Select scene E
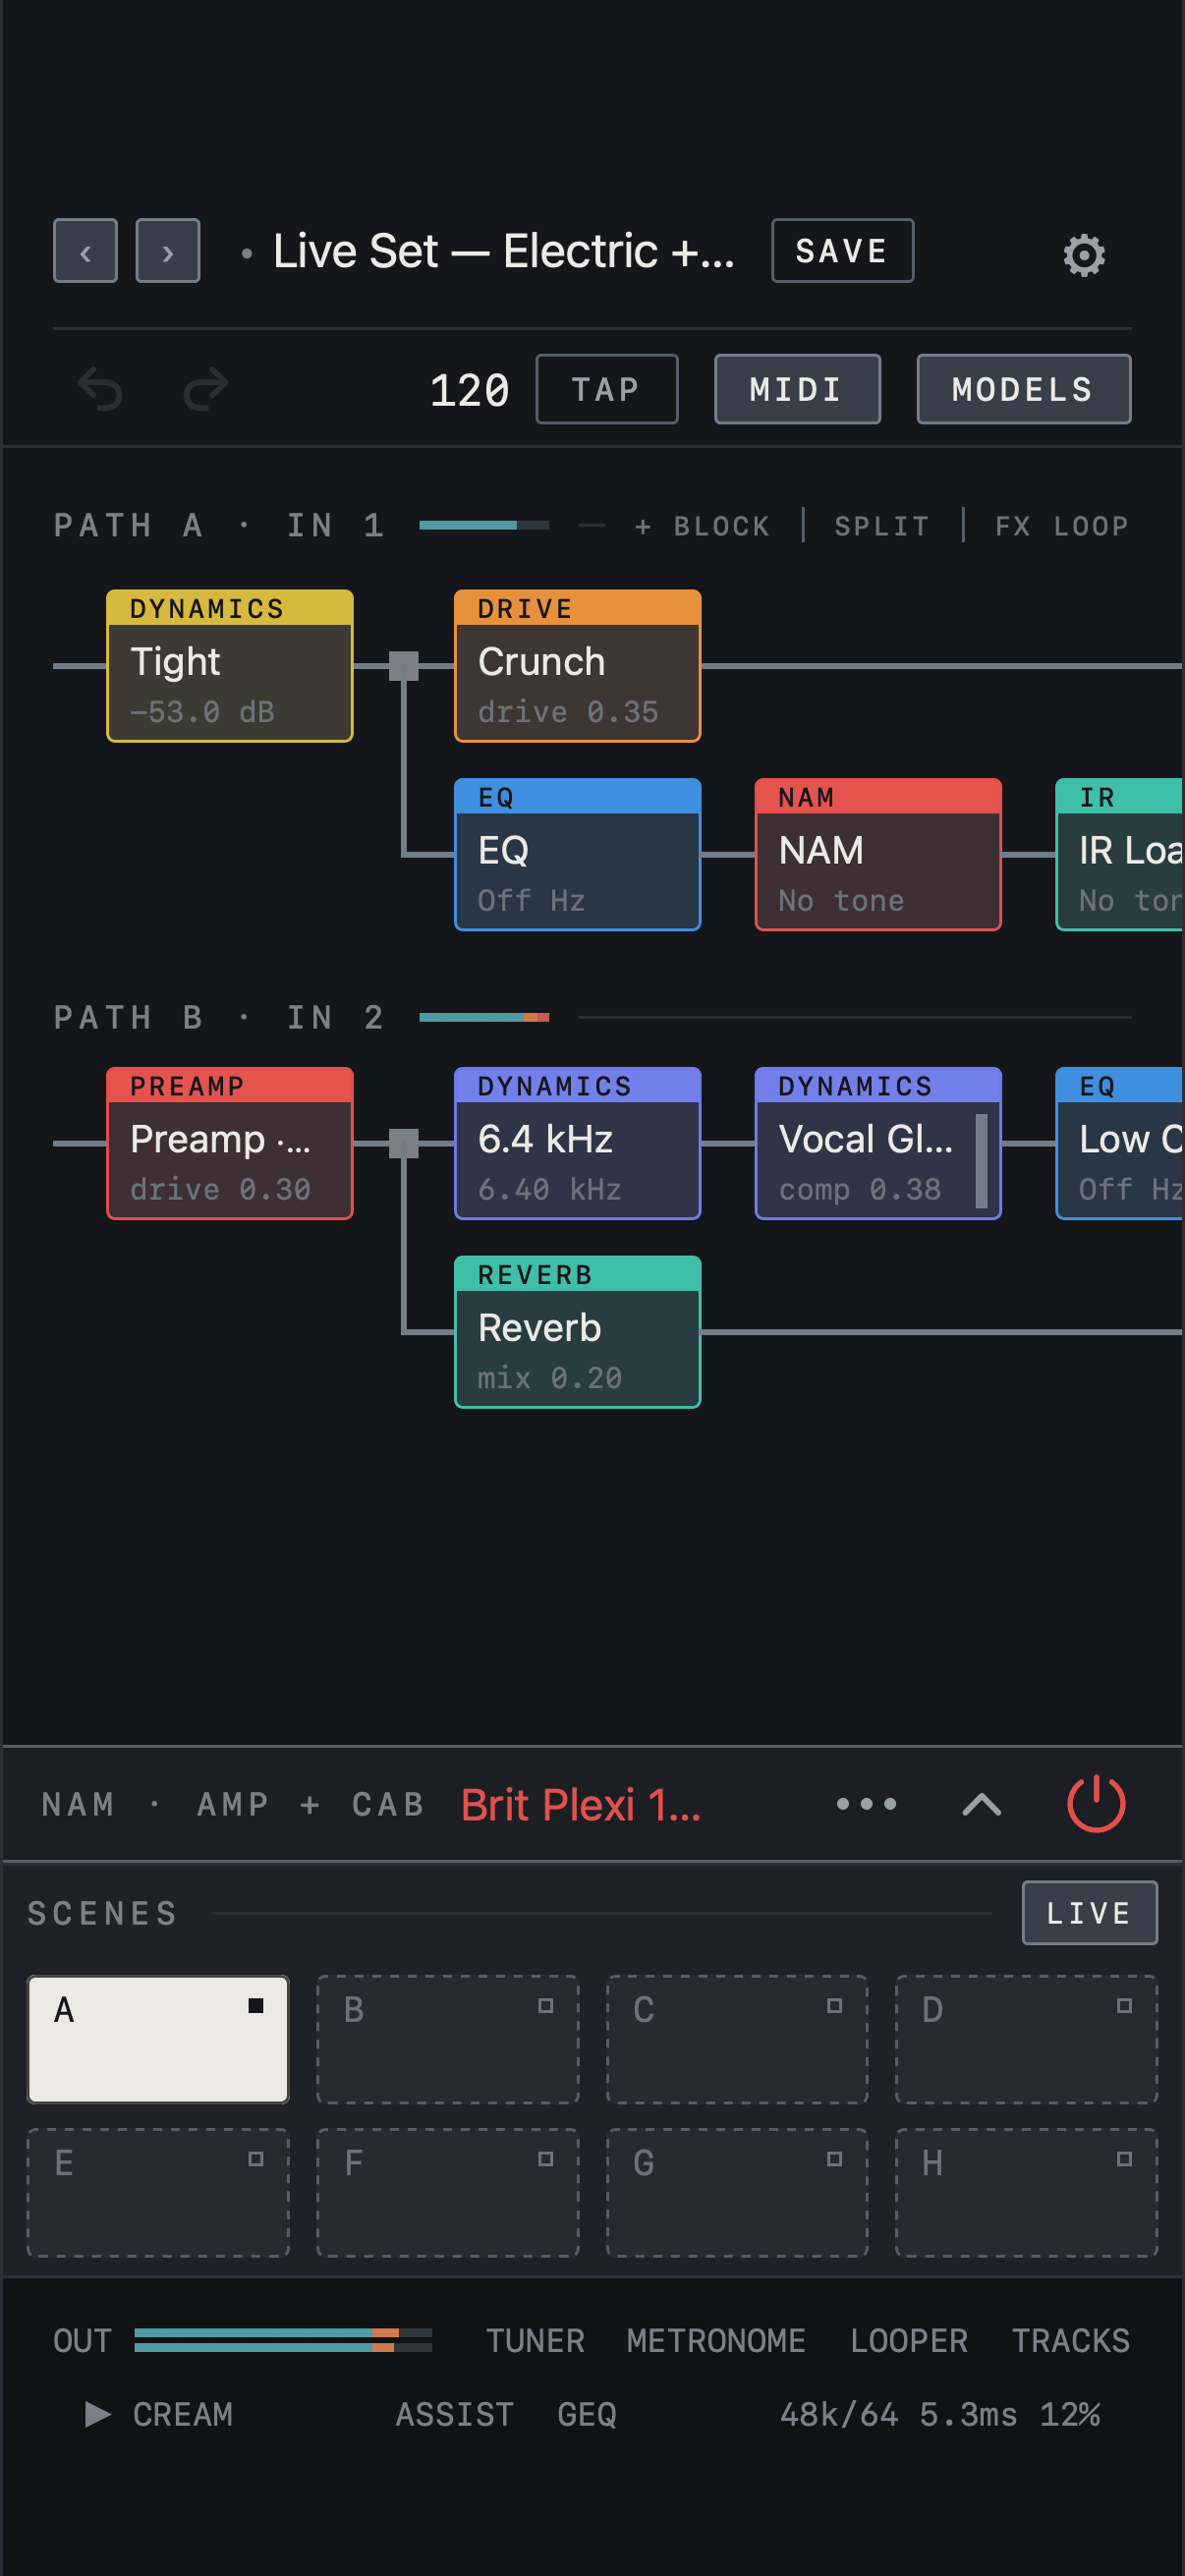Image resolution: width=1185 pixels, height=2576 pixels. (x=158, y=2193)
